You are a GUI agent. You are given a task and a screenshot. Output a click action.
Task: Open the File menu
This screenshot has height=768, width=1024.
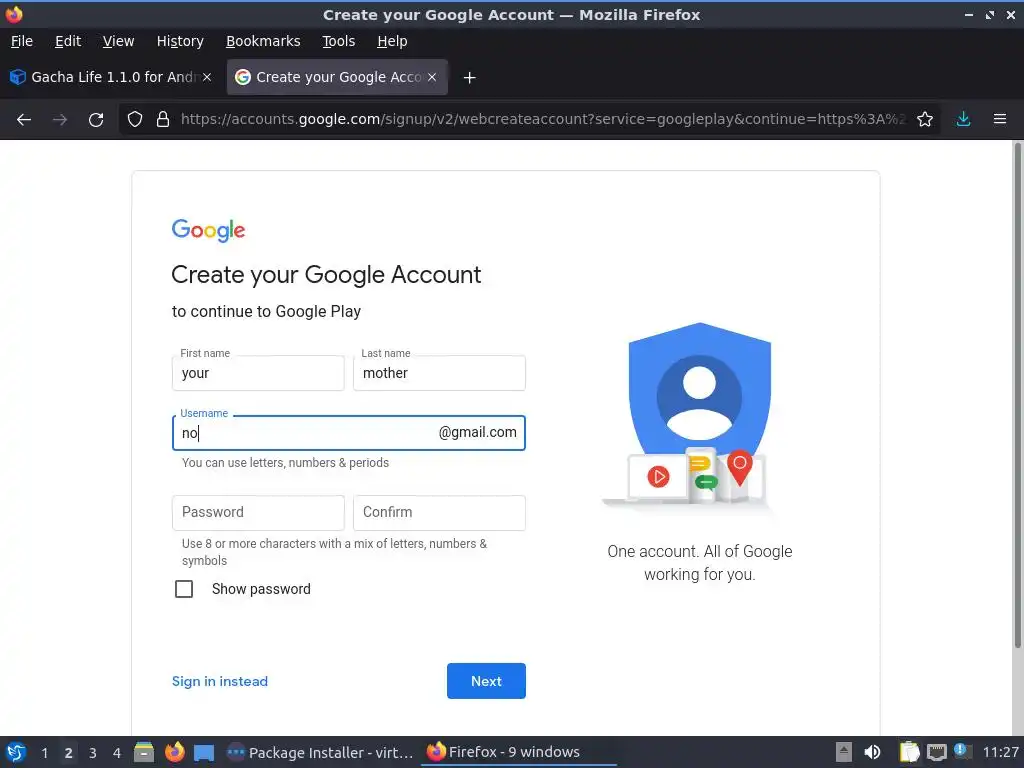click(x=22, y=41)
